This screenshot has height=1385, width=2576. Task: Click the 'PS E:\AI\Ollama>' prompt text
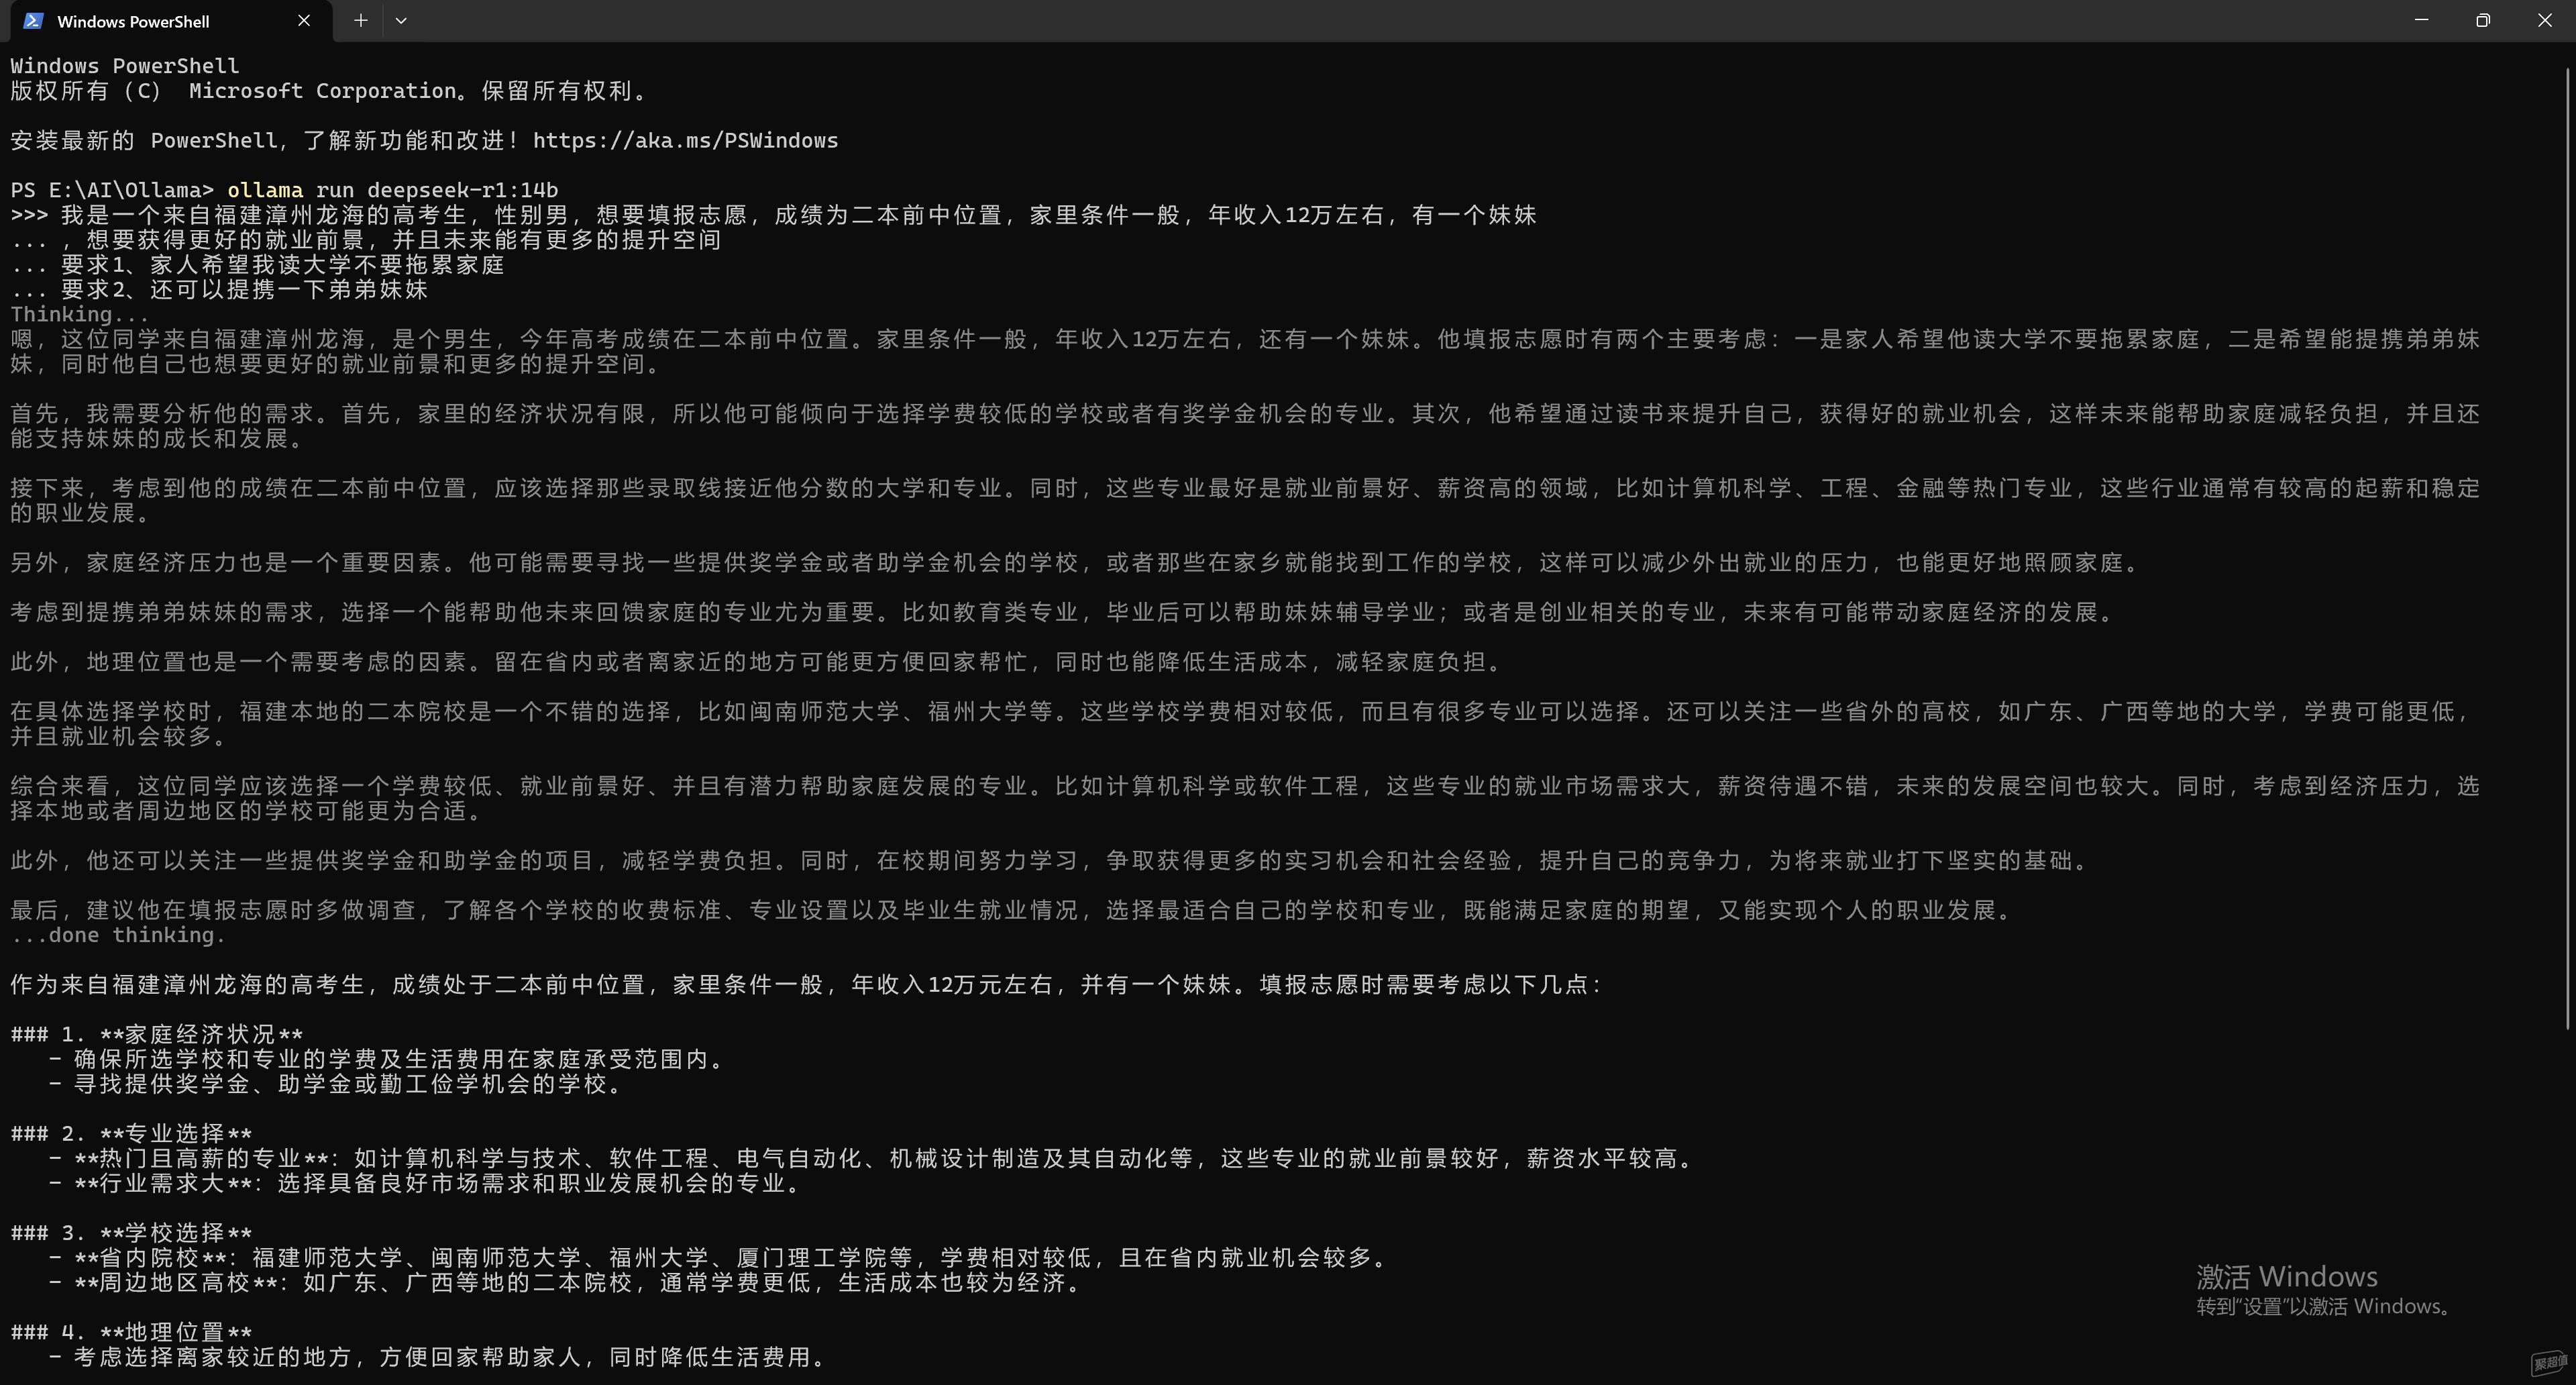(x=112, y=190)
